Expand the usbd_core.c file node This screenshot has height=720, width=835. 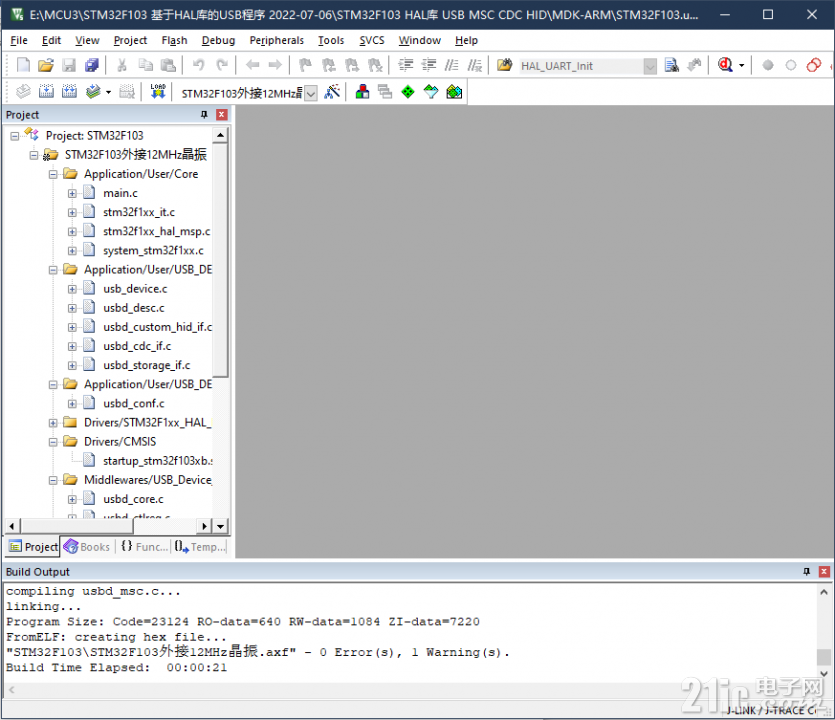tap(72, 500)
